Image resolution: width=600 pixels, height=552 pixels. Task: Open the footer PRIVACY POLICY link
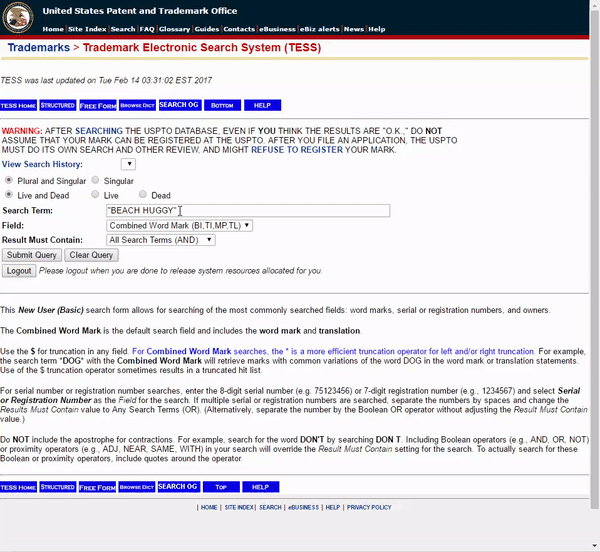click(x=369, y=507)
